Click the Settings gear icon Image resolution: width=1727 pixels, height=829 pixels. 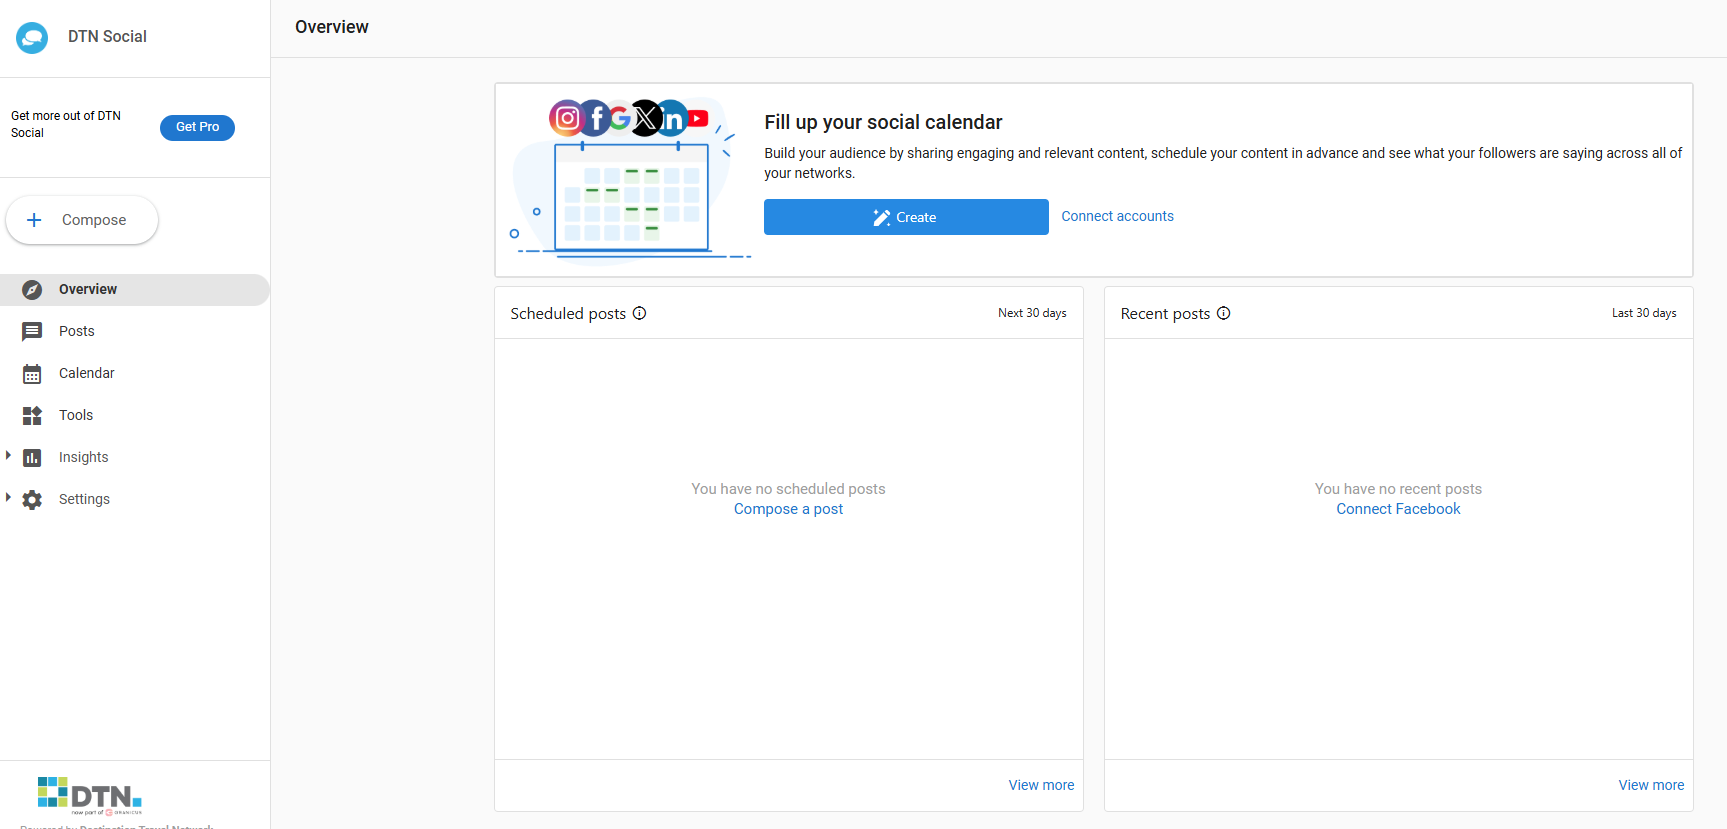[32, 500]
